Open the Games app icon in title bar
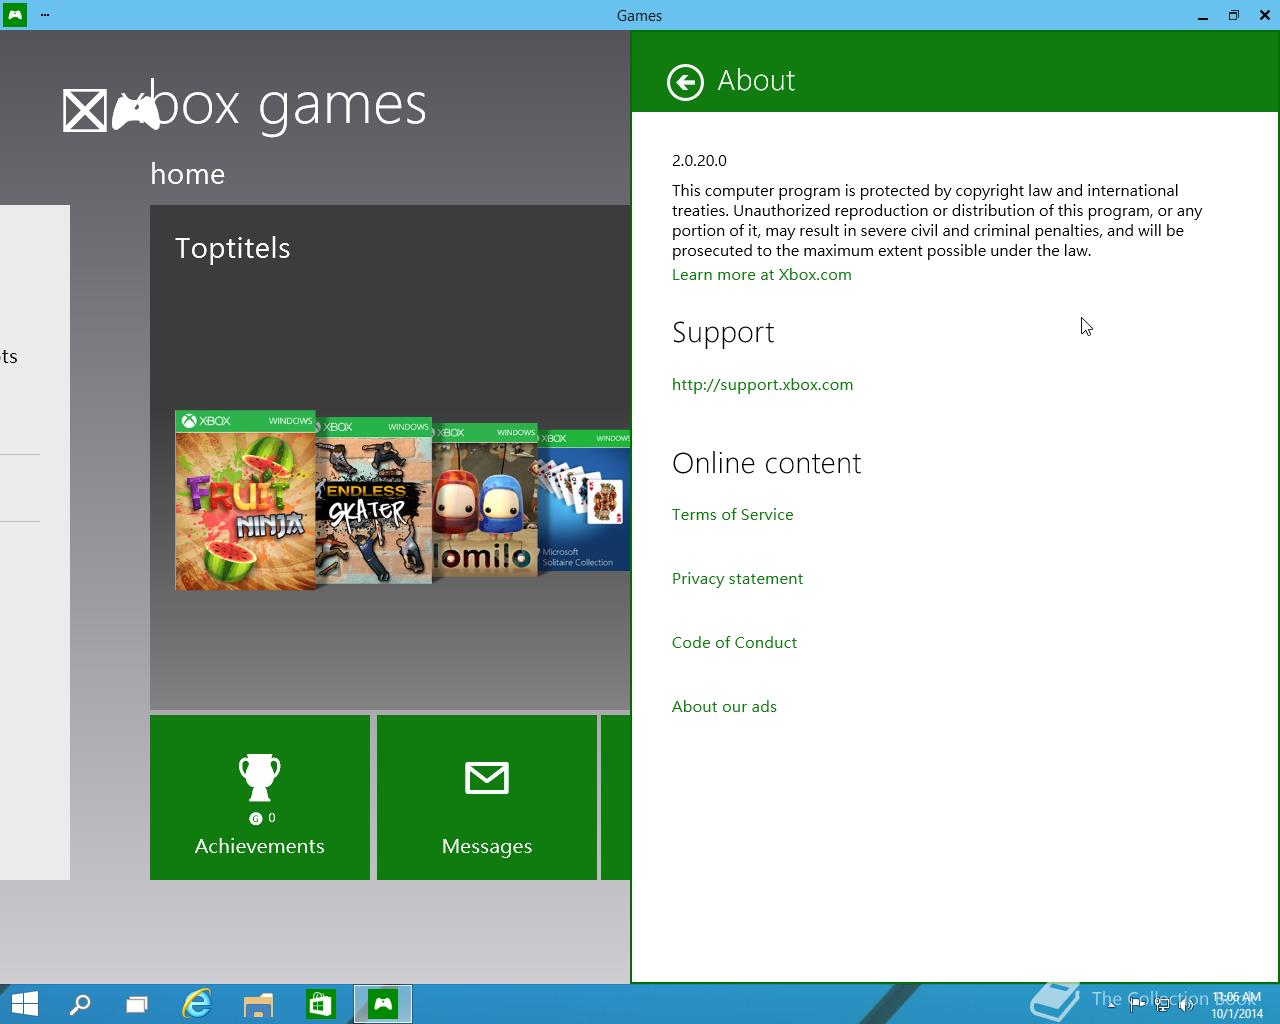The image size is (1280, 1024). (x=14, y=15)
